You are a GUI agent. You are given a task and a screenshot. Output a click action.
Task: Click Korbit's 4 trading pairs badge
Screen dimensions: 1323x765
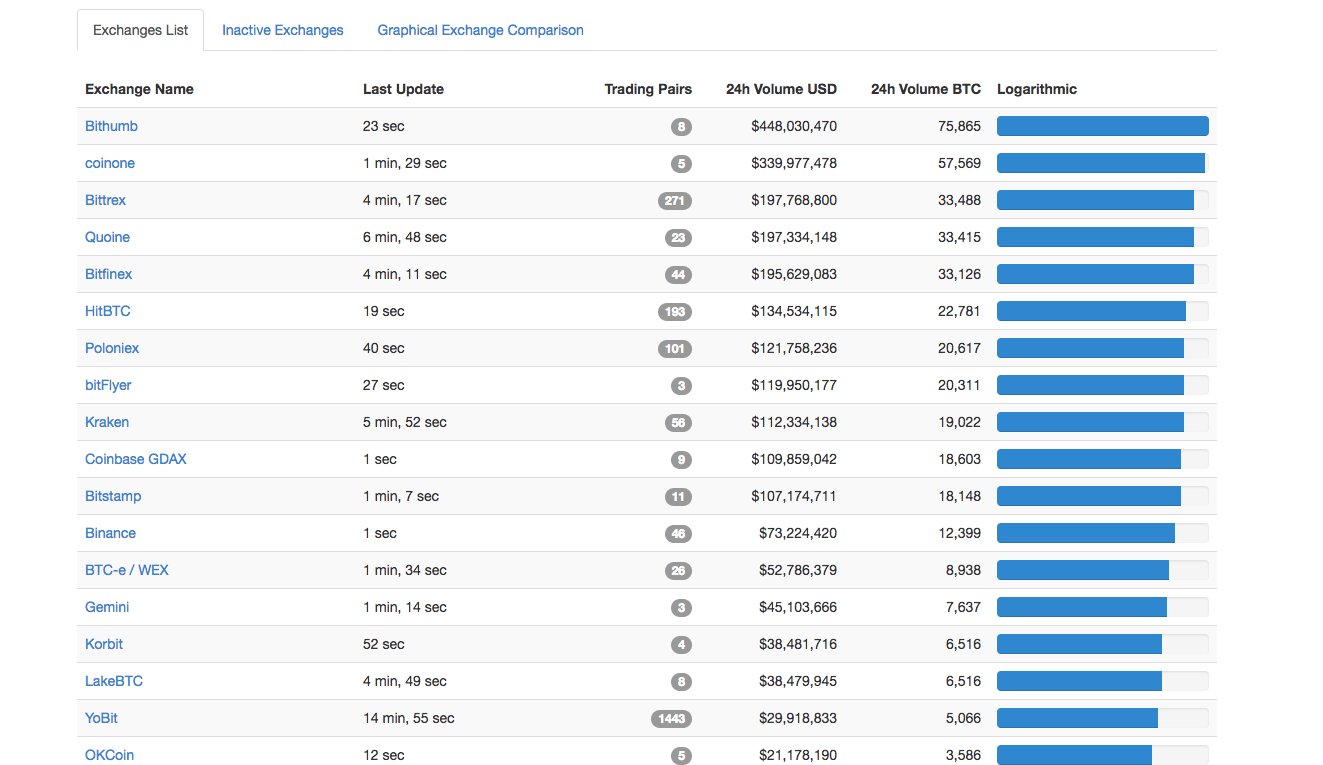[682, 645]
